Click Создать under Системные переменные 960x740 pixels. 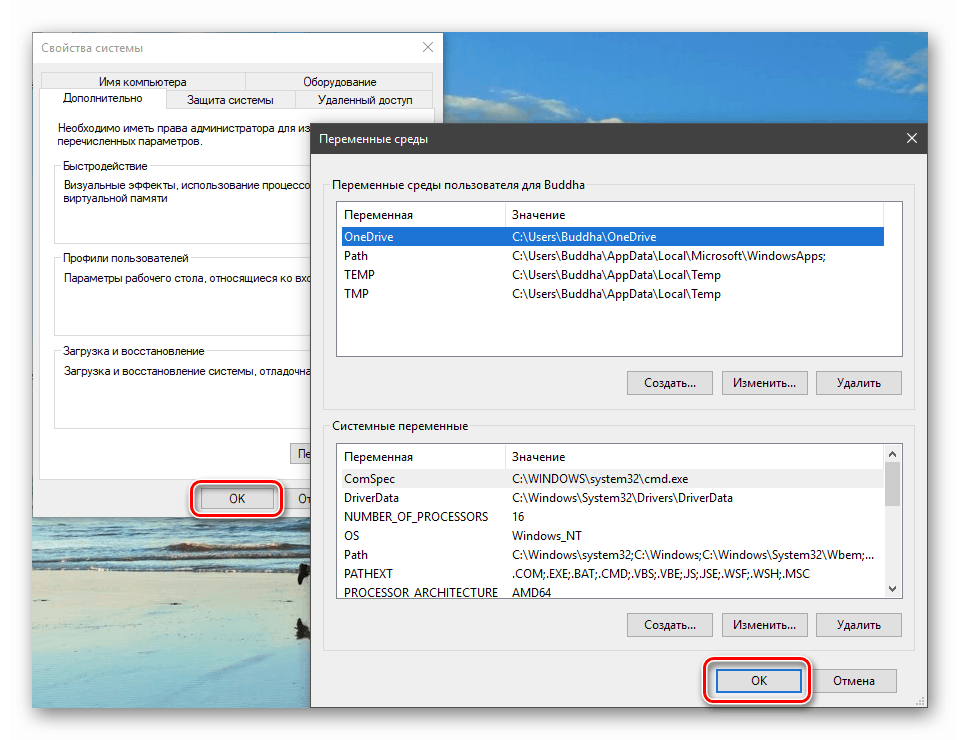(670, 625)
